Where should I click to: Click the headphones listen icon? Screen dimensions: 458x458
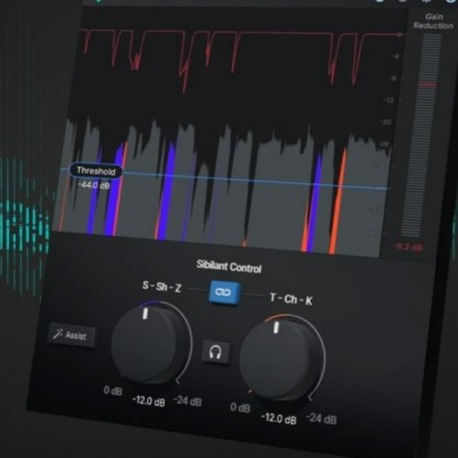coord(216,352)
